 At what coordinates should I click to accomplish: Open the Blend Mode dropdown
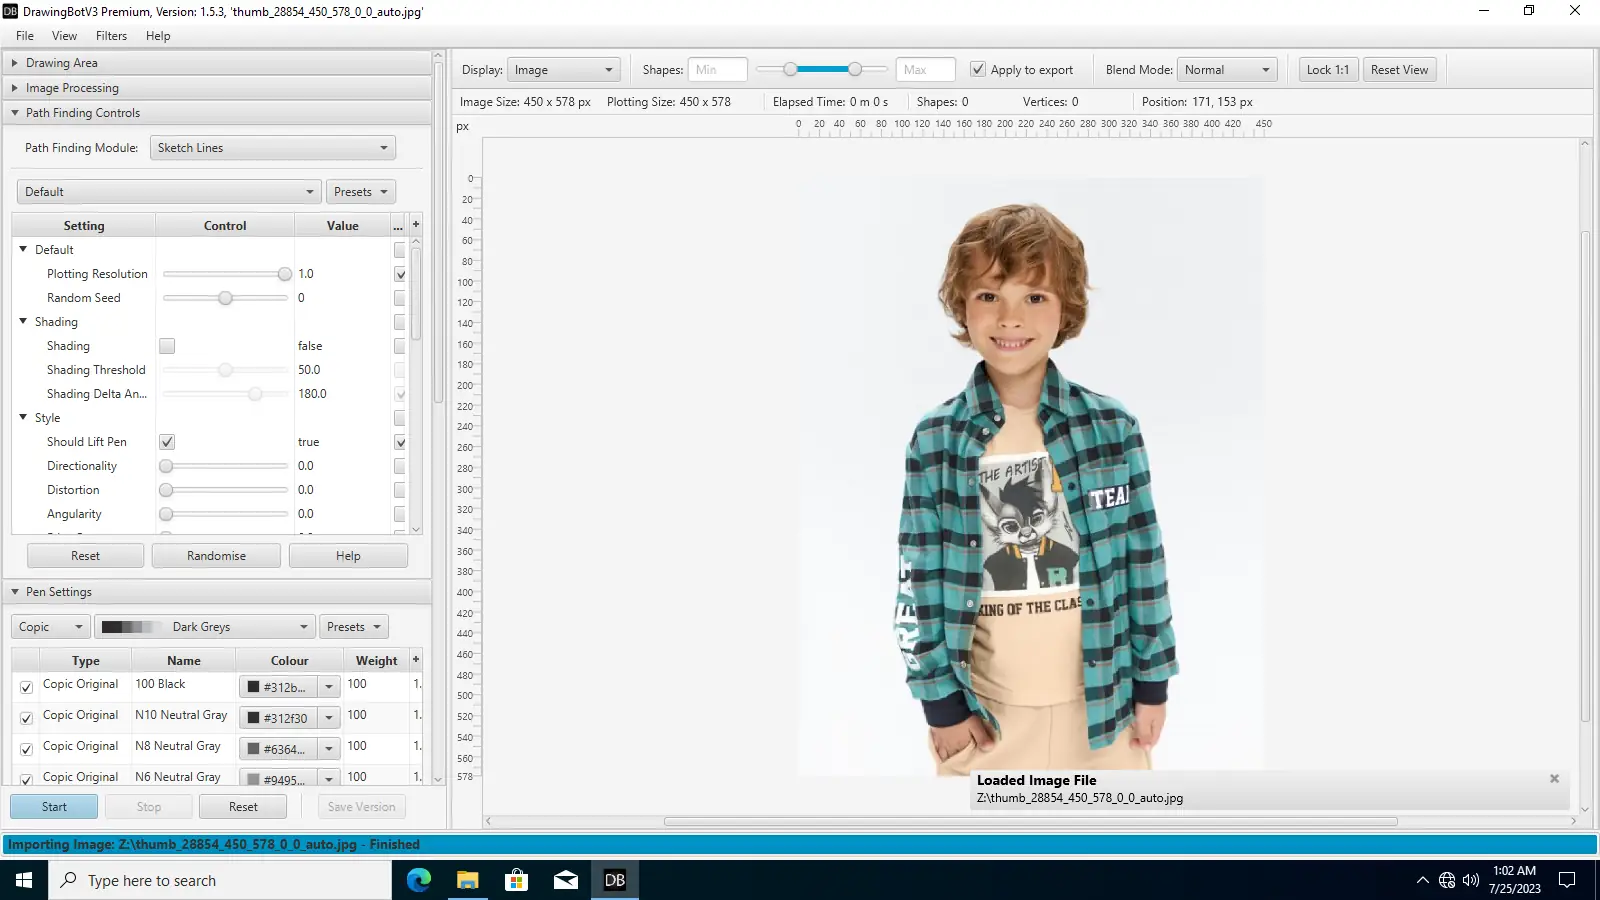pyautogui.click(x=1227, y=70)
